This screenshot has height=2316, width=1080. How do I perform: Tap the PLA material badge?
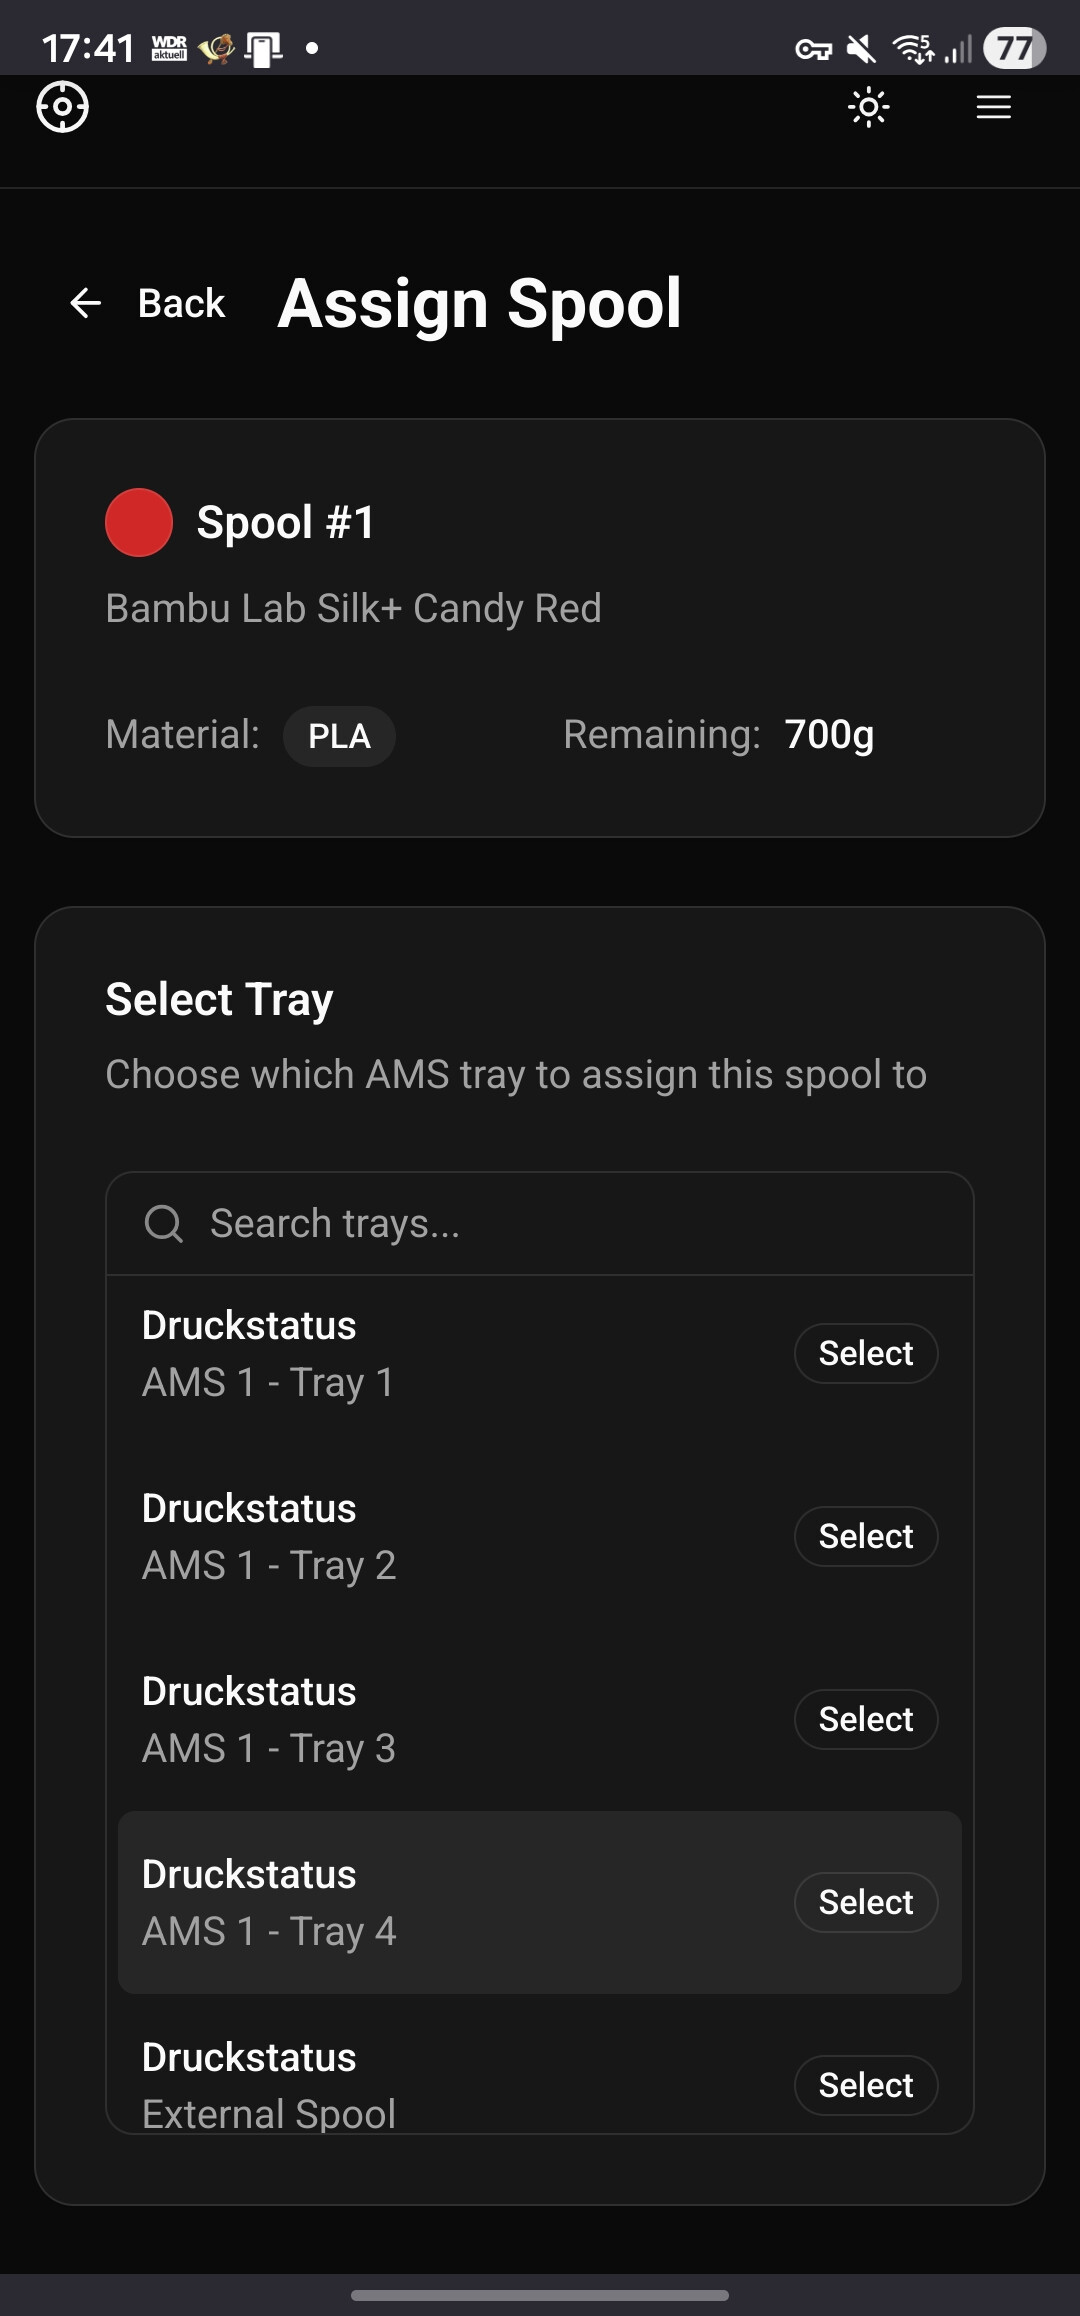339,736
